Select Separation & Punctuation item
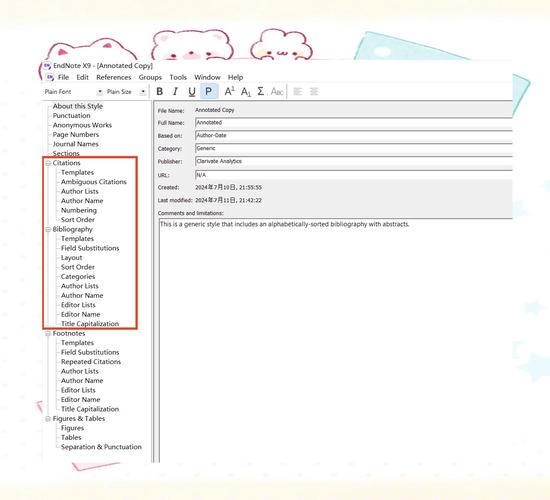Viewport: 550px width, 500px height. [101, 447]
